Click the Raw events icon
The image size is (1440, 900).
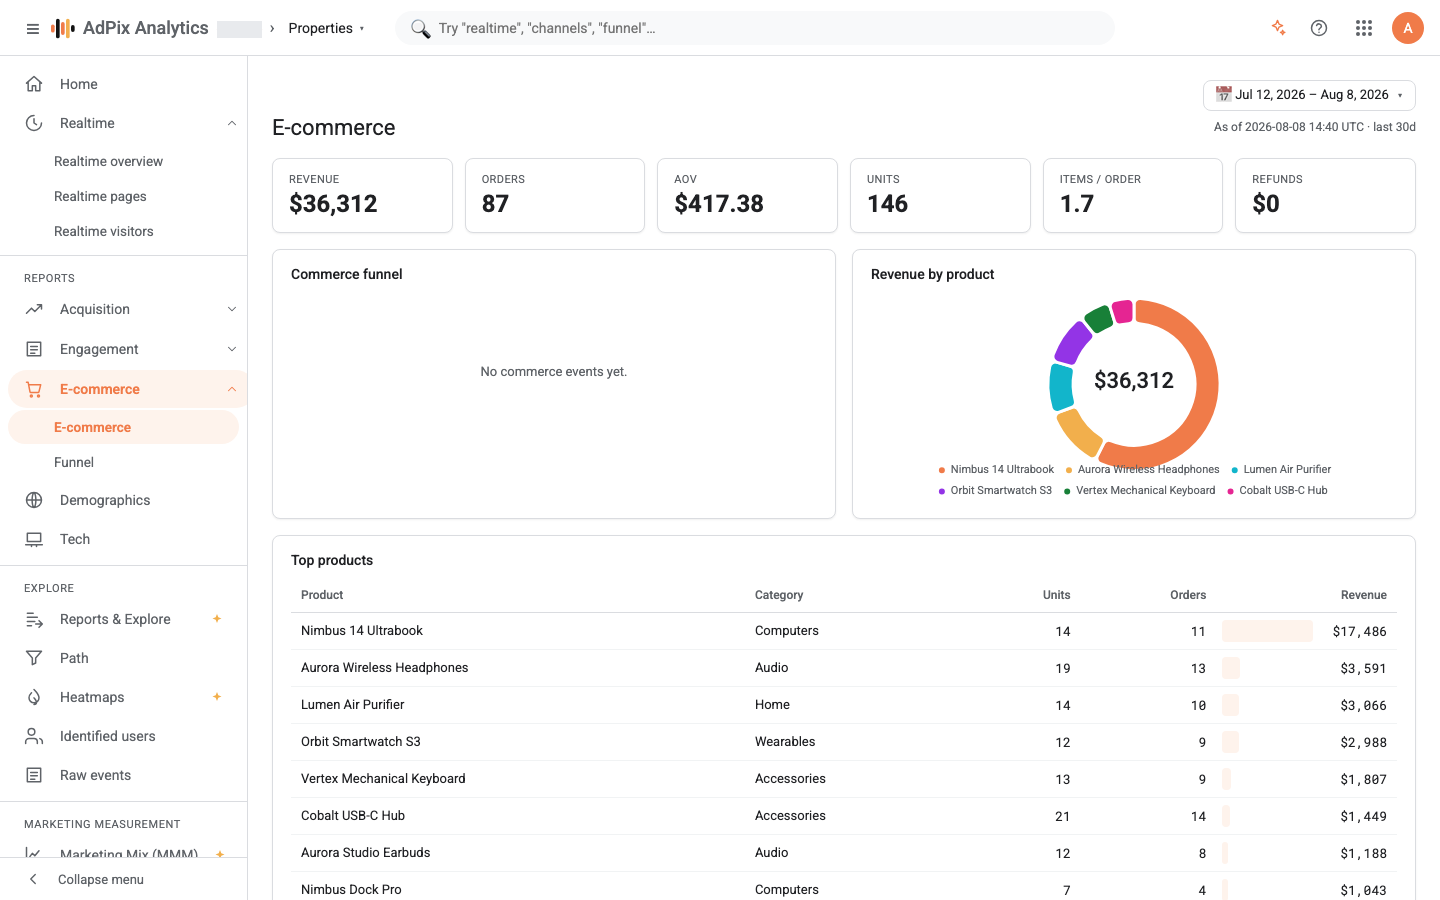coord(34,775)
